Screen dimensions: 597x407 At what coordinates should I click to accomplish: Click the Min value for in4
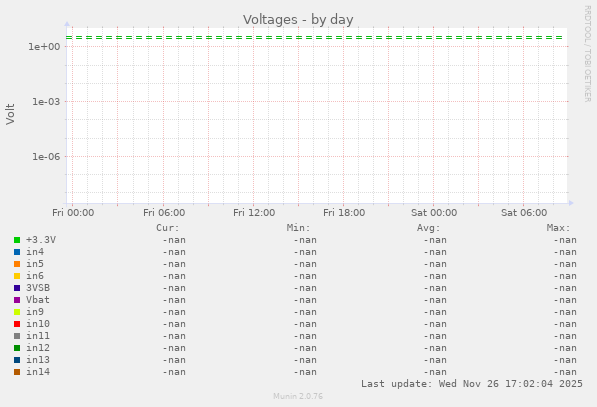305,252
